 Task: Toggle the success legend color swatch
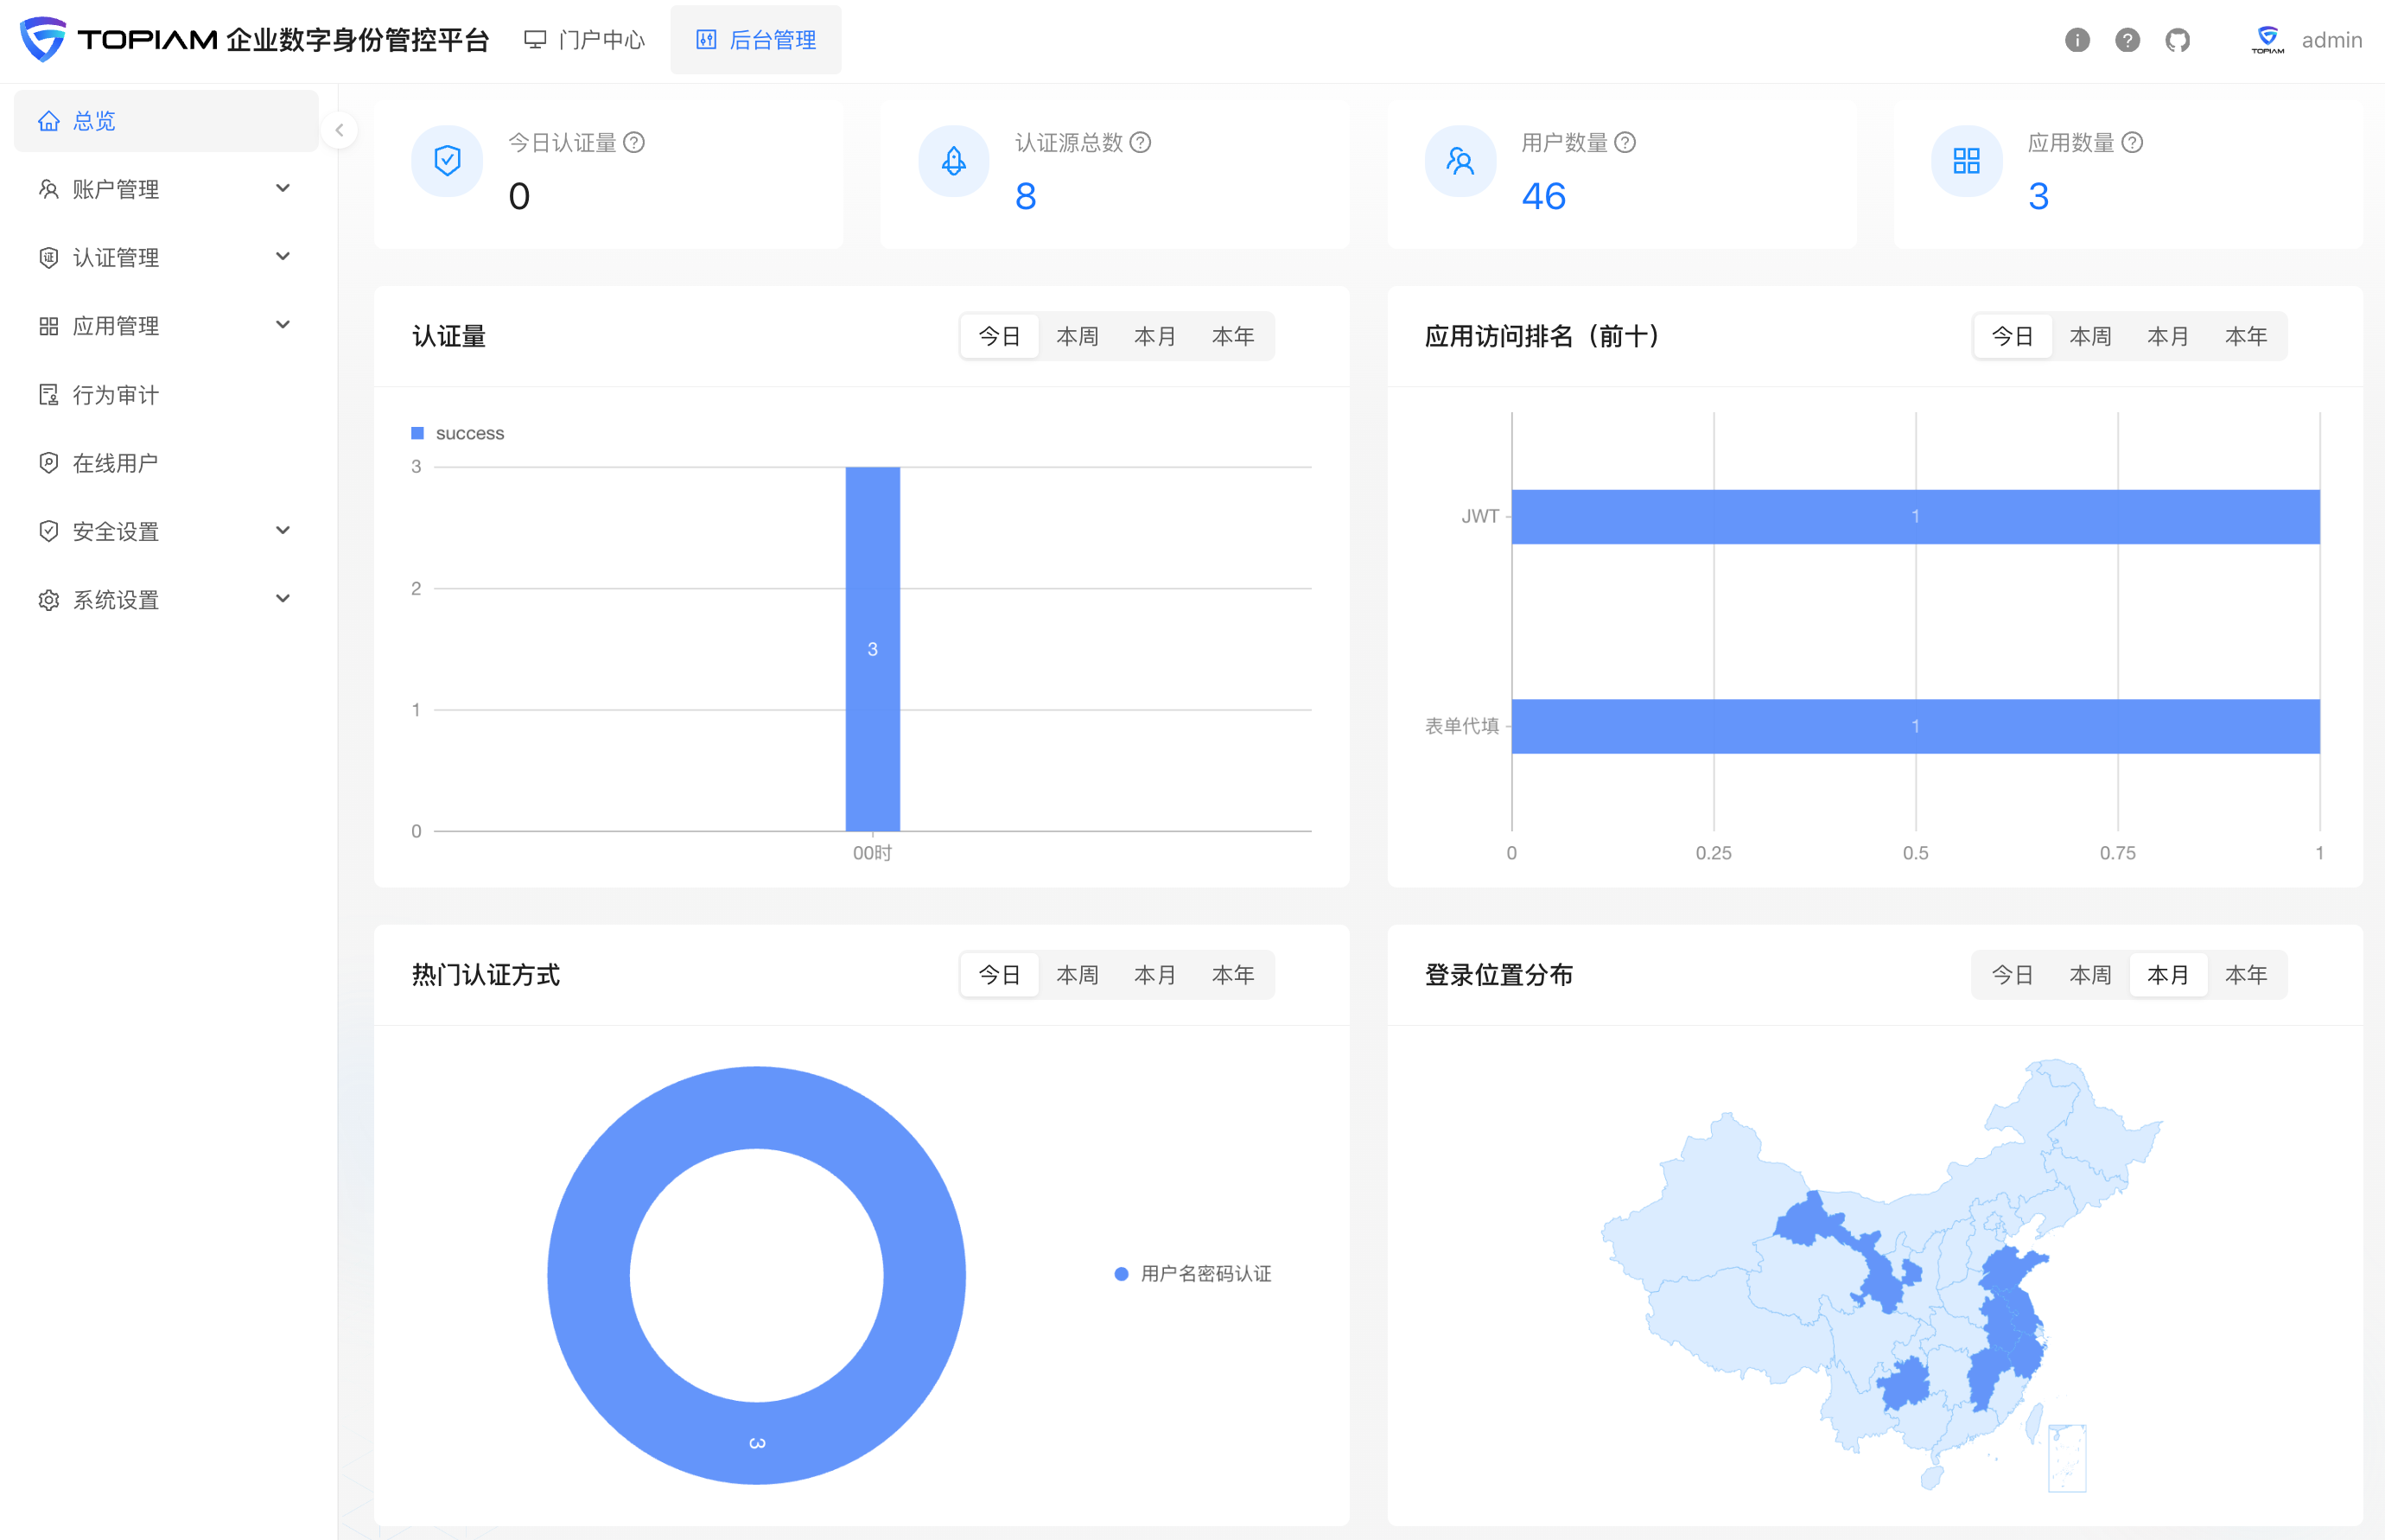[x=418, y=433]
